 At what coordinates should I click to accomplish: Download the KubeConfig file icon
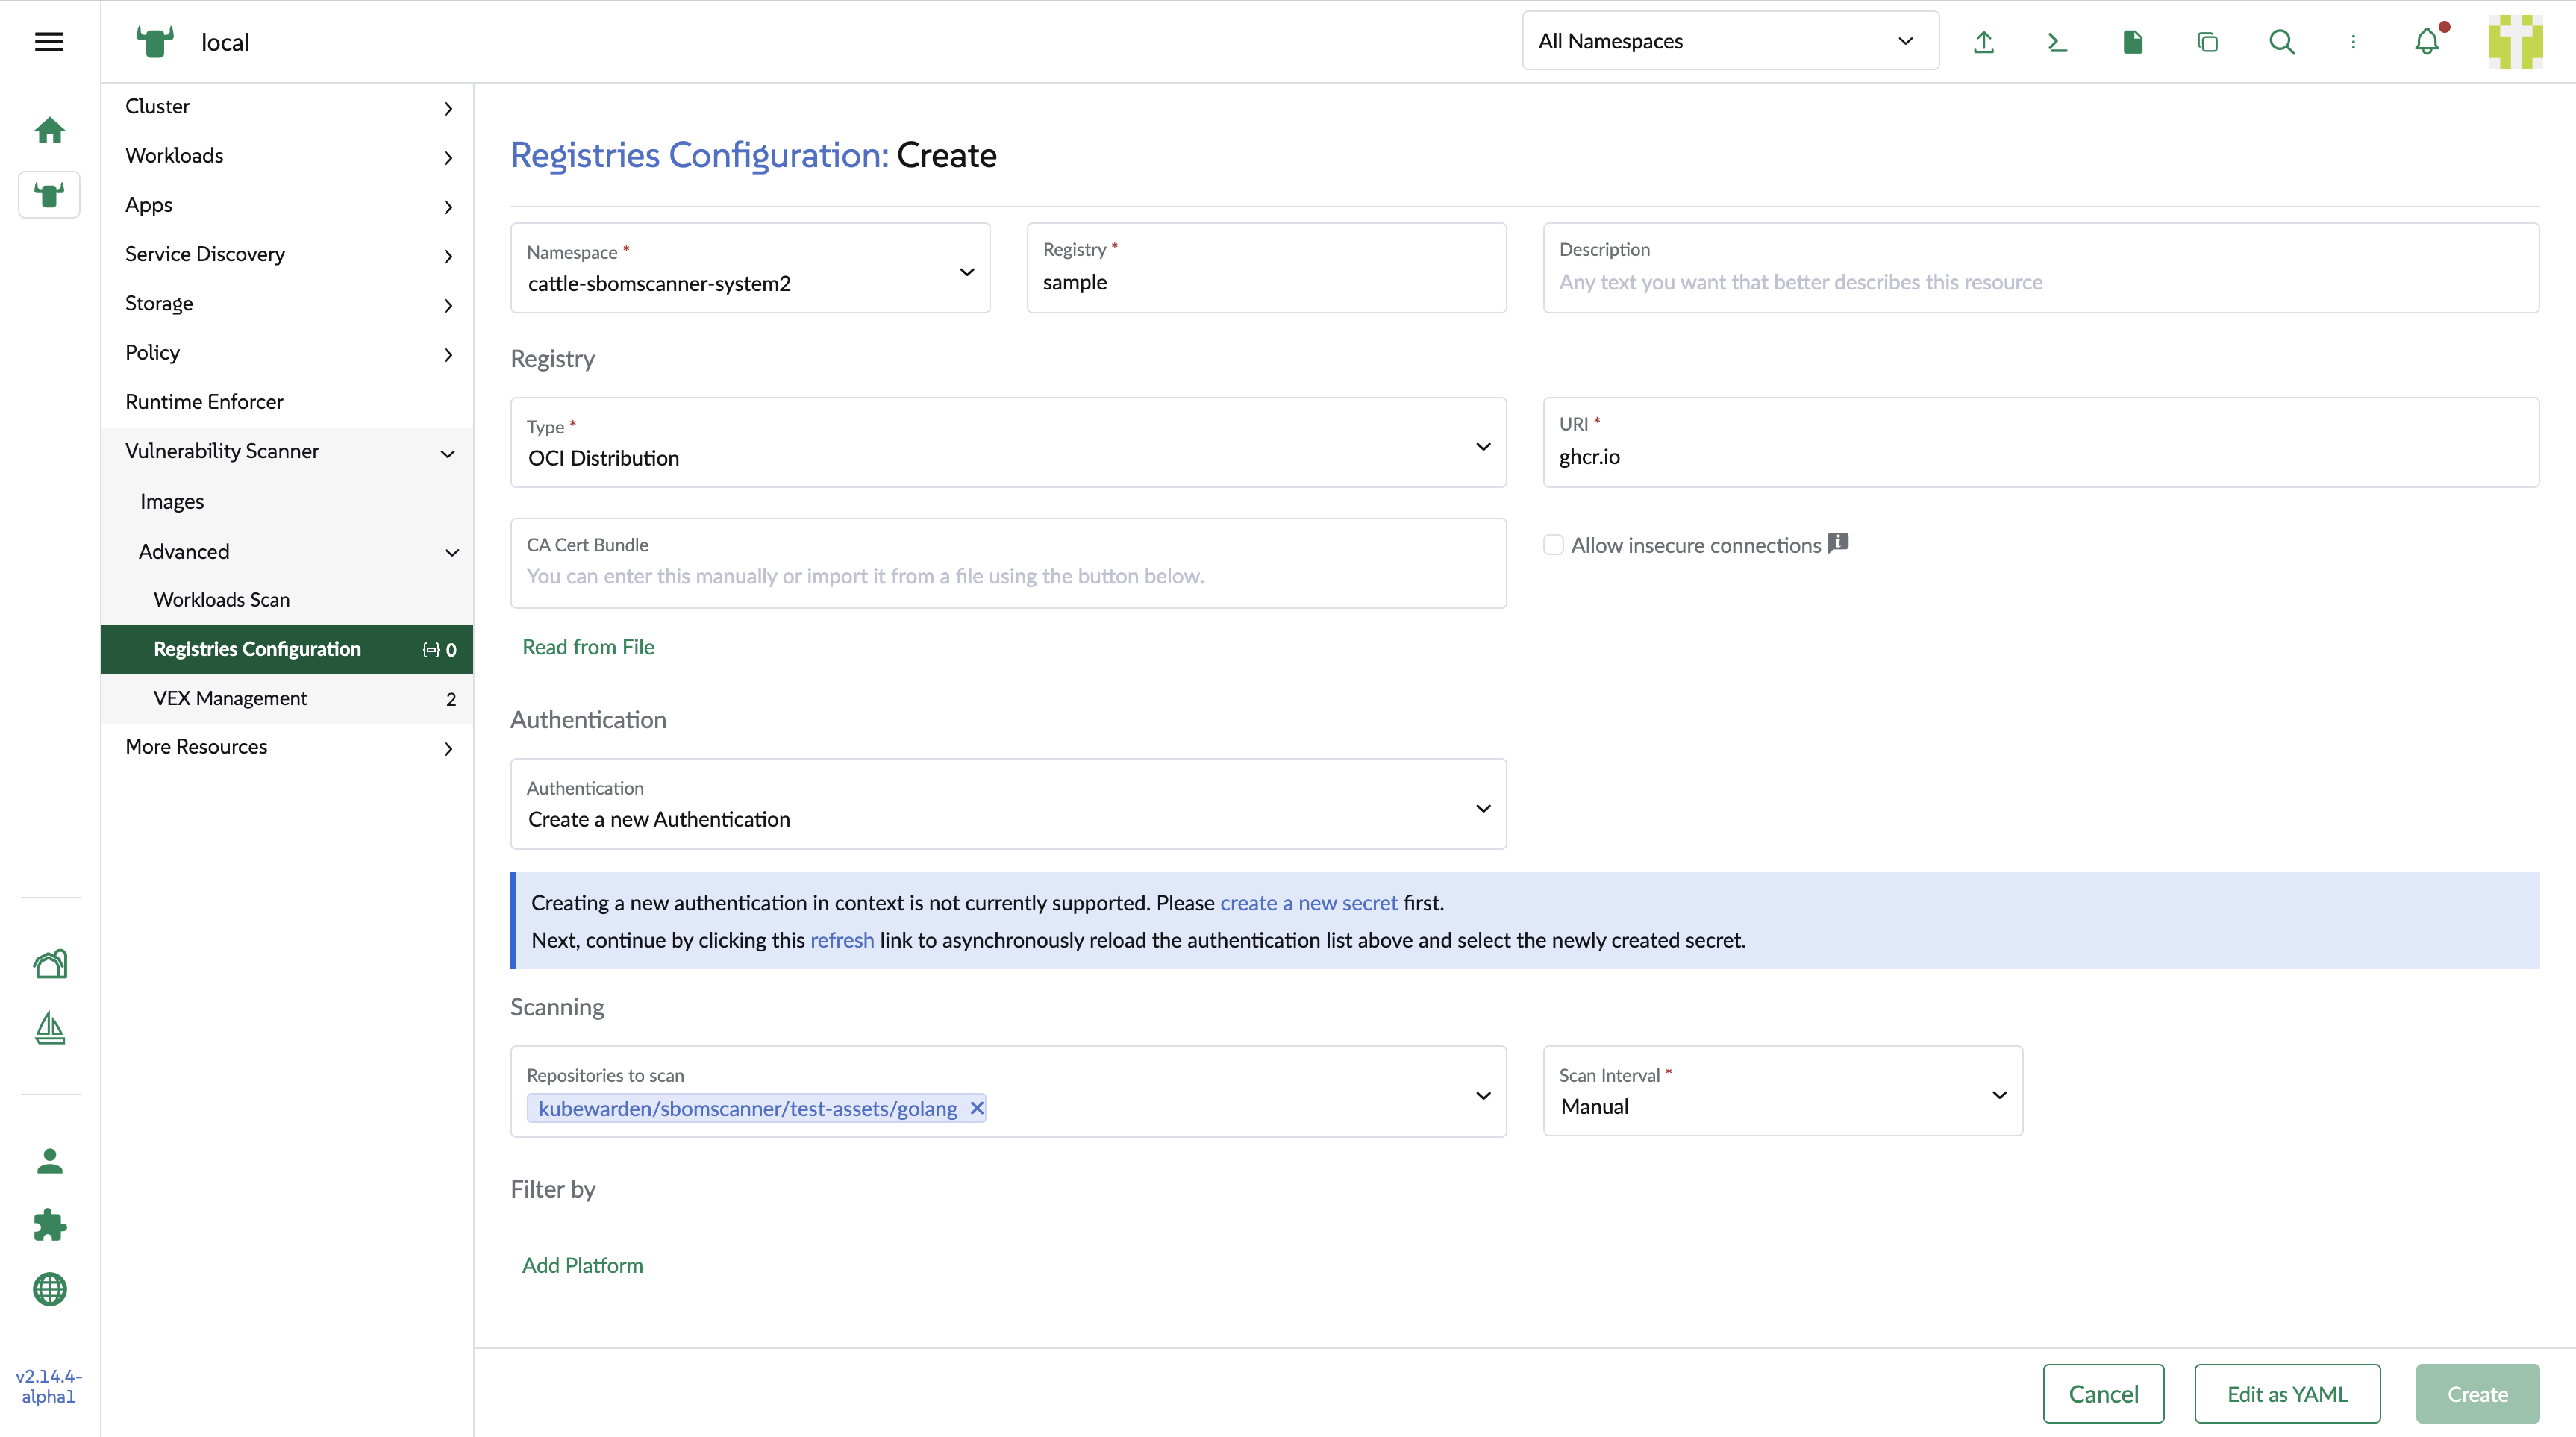tap(2133, 42)
